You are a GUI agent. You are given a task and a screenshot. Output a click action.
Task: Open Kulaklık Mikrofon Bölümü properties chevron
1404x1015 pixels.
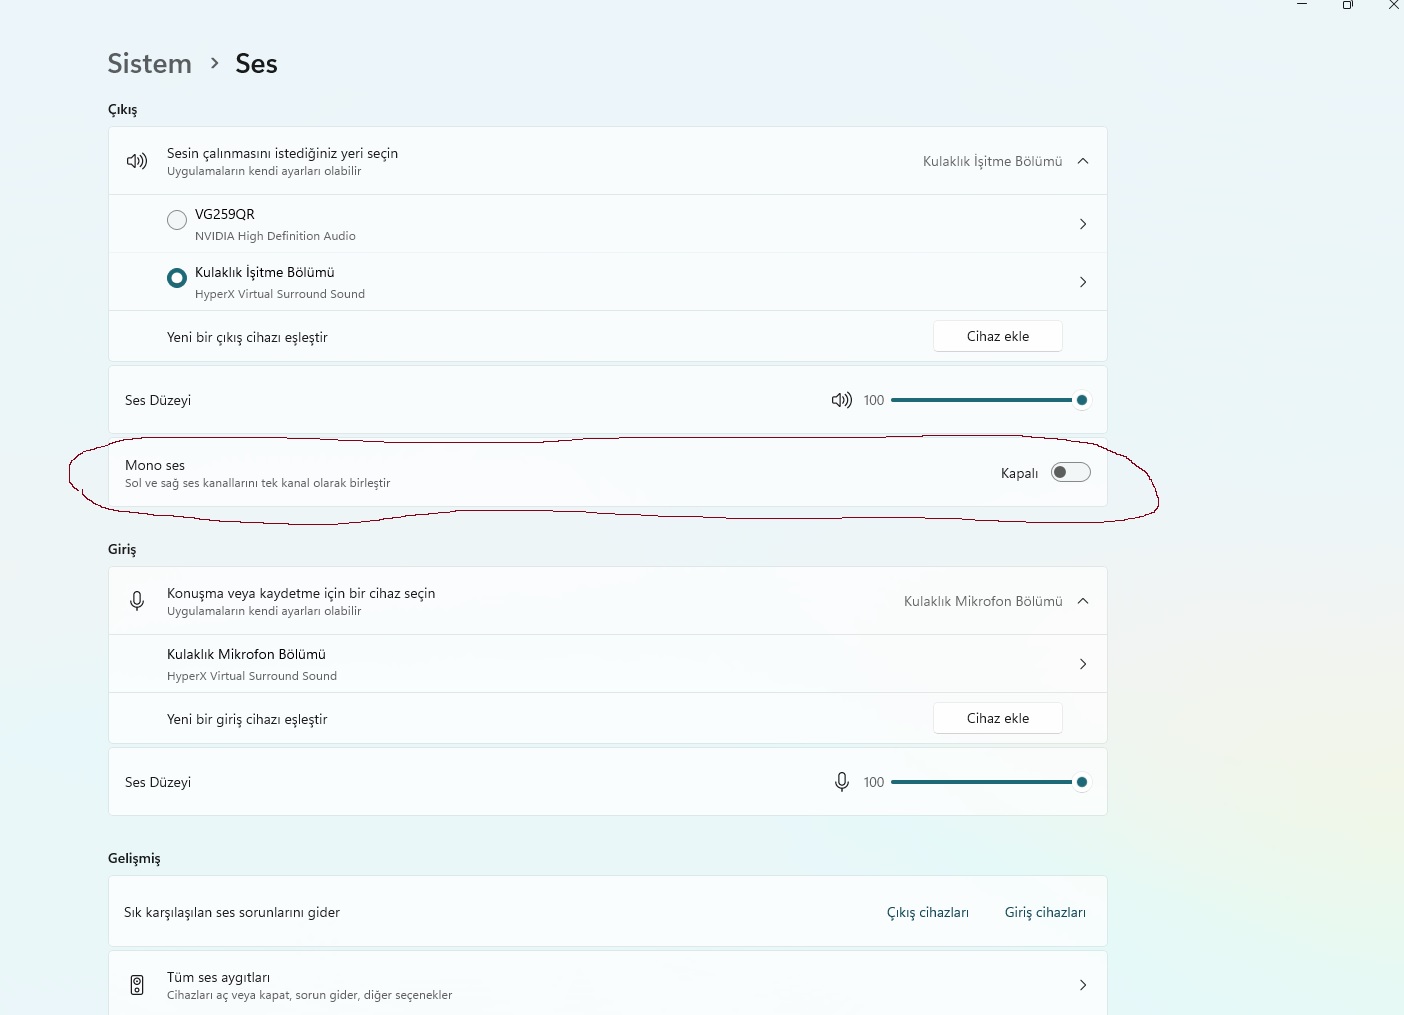[x=1083, y=664]
